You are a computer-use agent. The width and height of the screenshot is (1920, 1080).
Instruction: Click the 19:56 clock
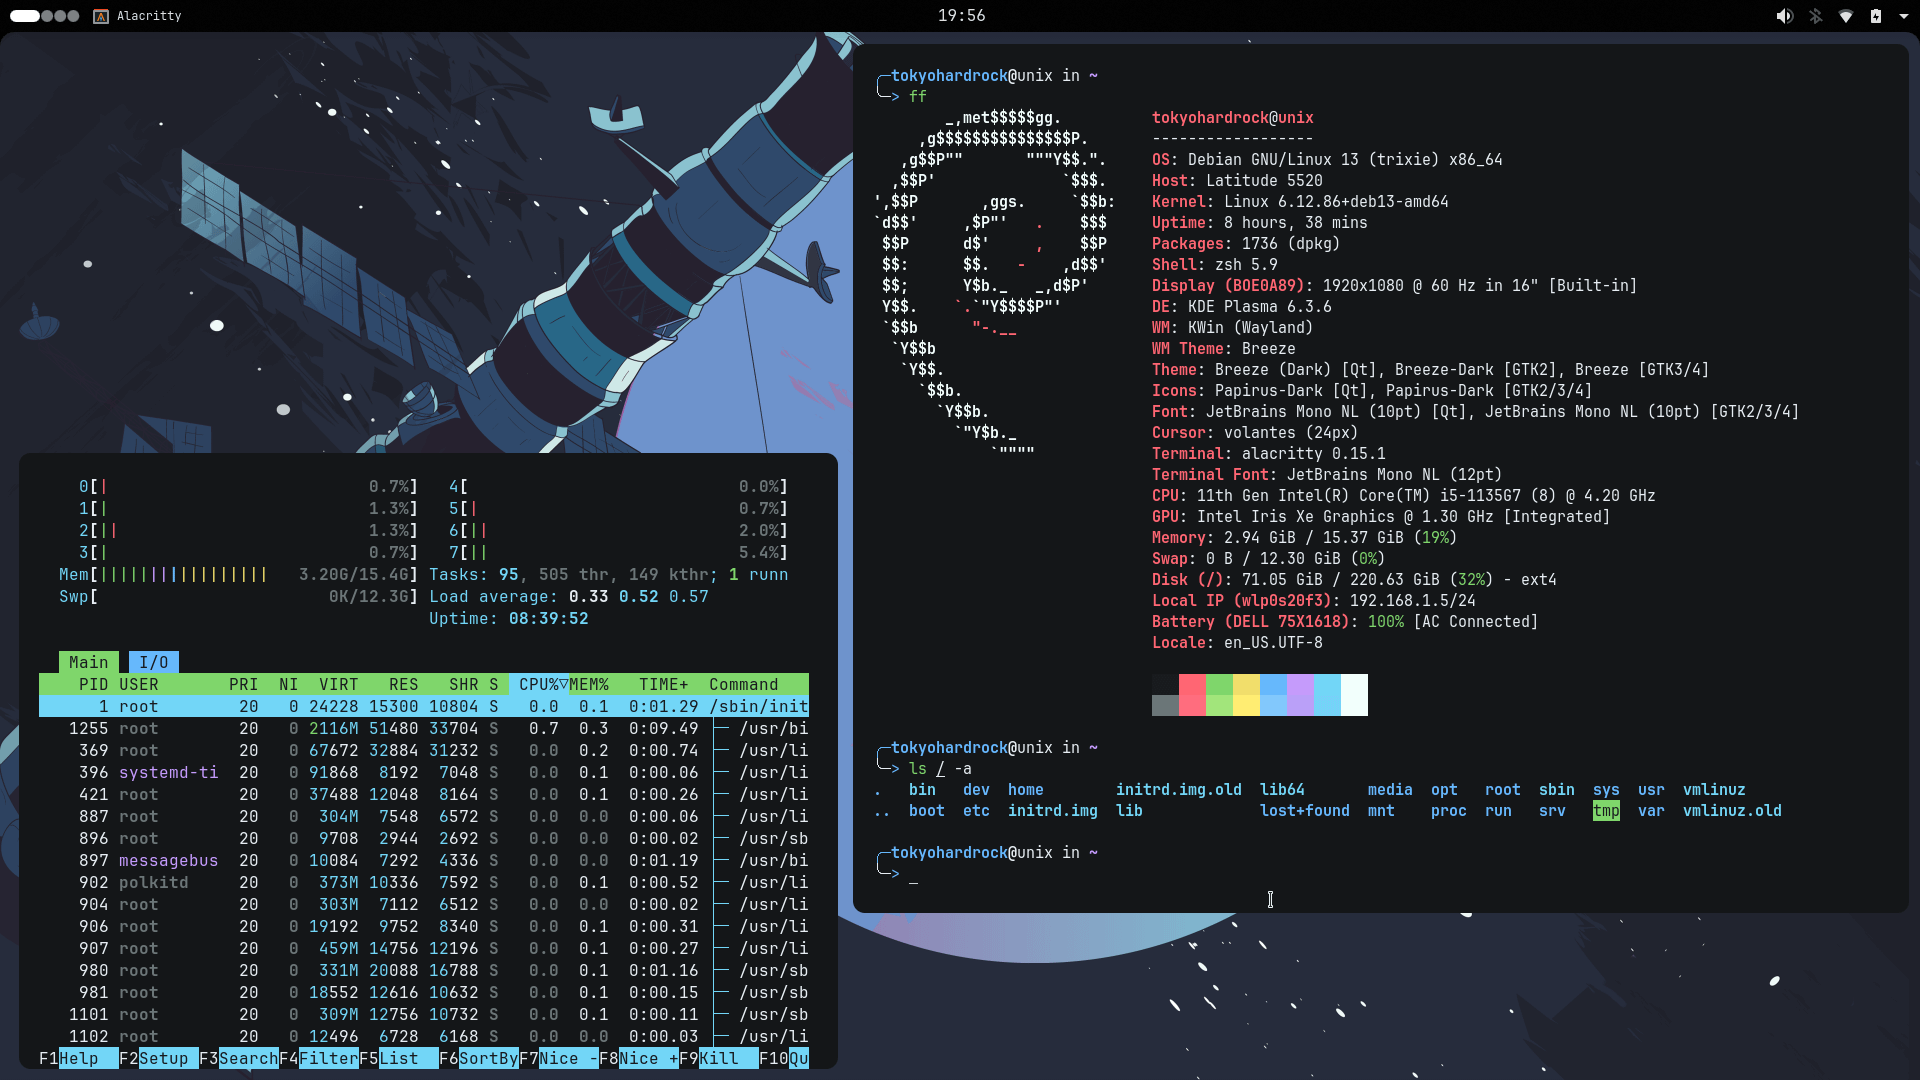961,16
